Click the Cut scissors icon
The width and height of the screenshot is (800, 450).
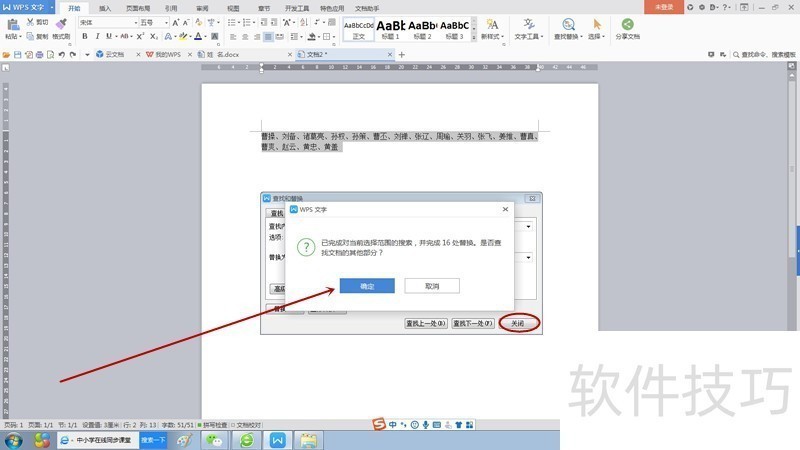pyautogui.click(x=30, y=22)
